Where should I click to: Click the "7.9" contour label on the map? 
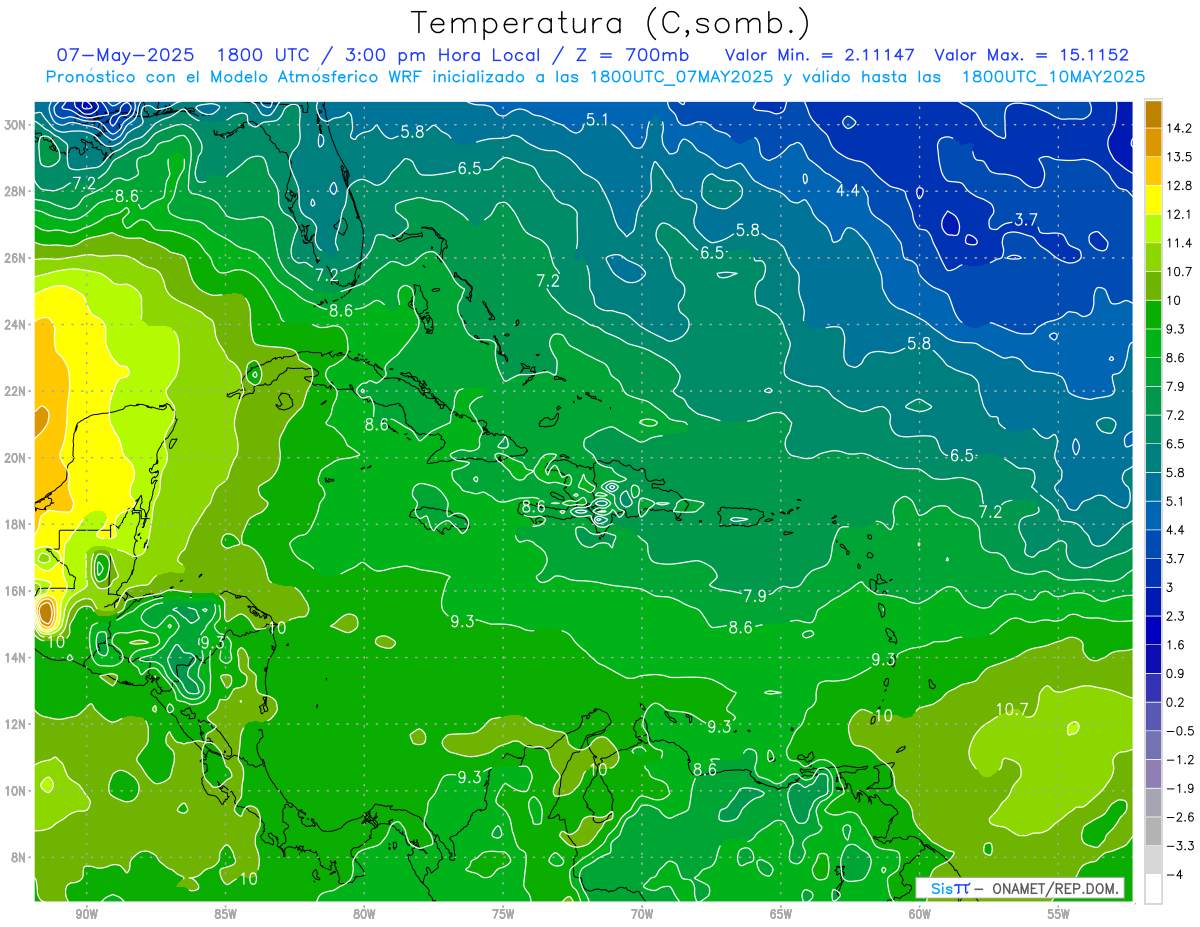point(755,596)
